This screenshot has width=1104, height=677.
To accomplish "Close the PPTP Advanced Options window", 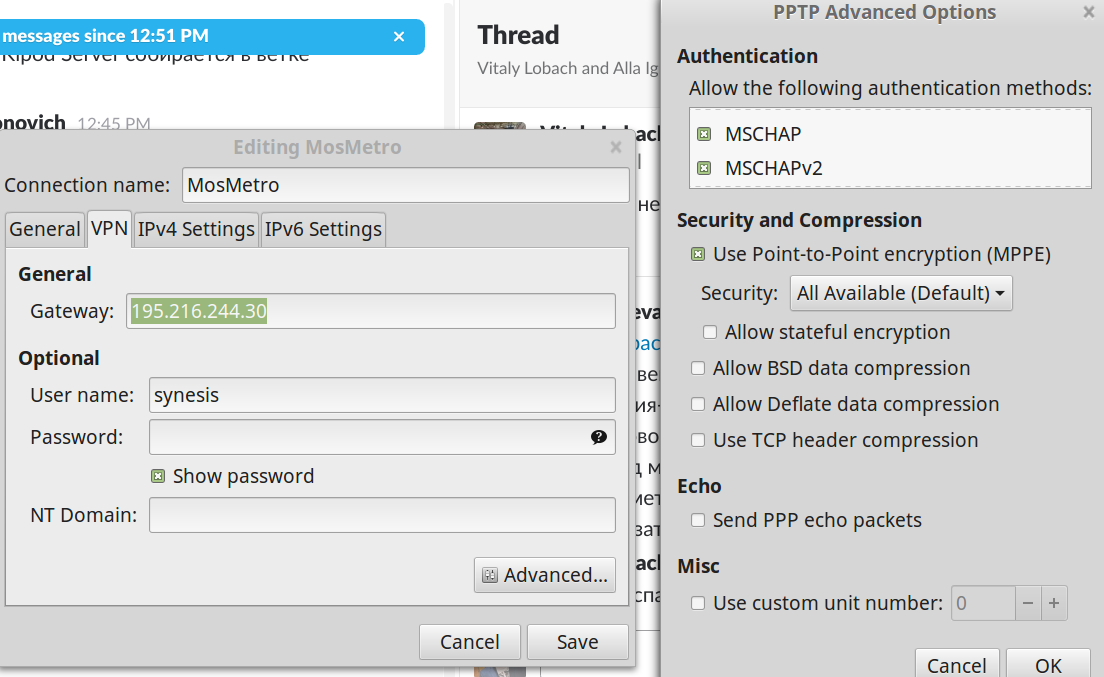I will [x=1089, y=12].
